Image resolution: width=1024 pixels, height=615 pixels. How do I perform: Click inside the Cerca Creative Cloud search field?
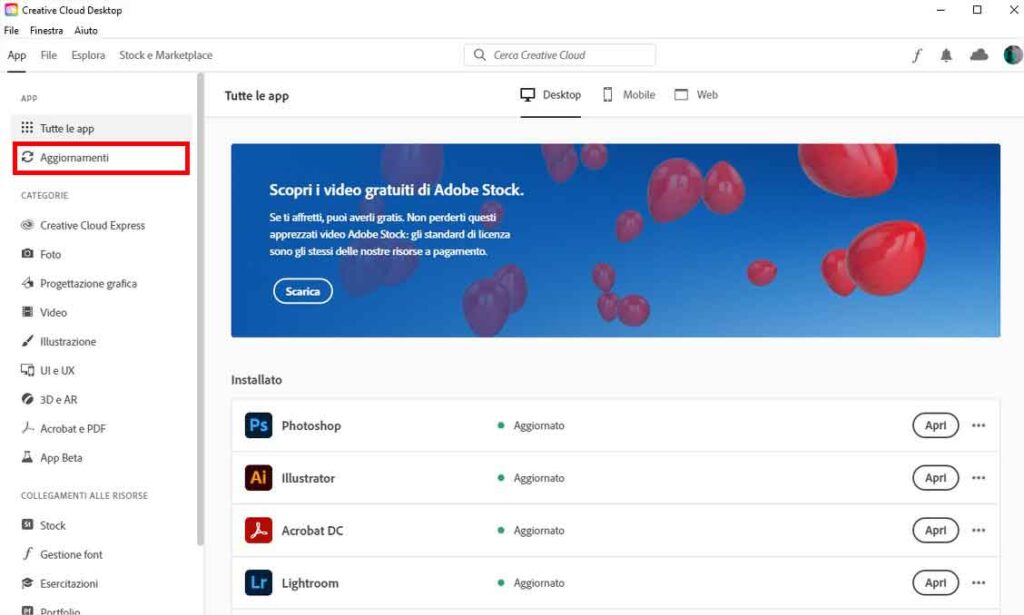(x=560, y=54)
